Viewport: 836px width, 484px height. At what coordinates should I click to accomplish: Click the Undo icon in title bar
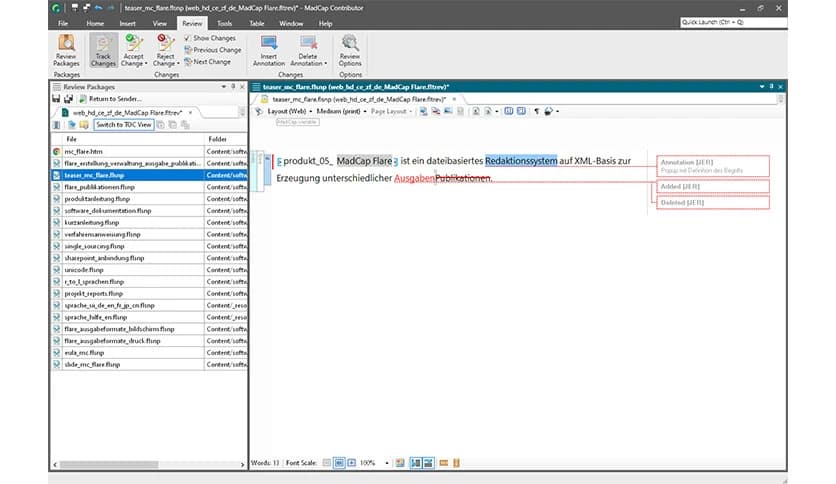point(99,7)
